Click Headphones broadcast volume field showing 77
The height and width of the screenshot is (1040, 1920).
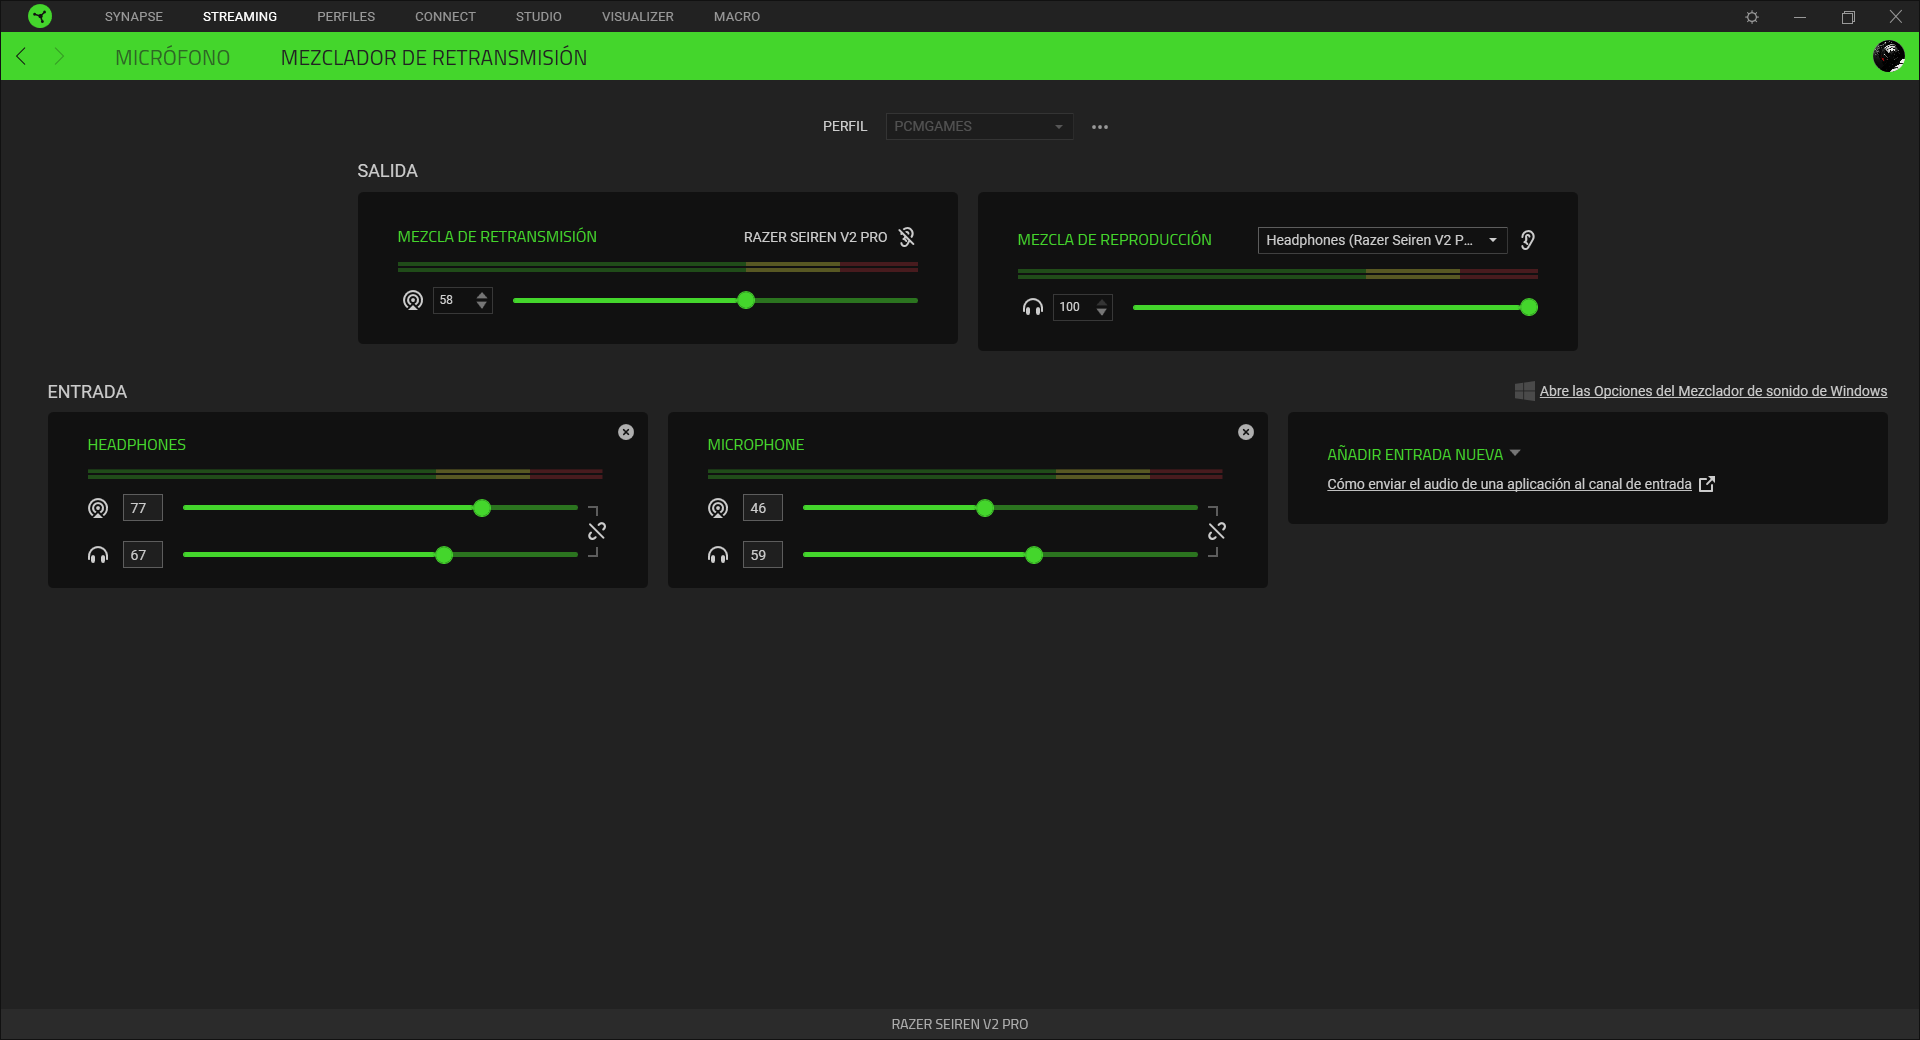click(142, 508)
